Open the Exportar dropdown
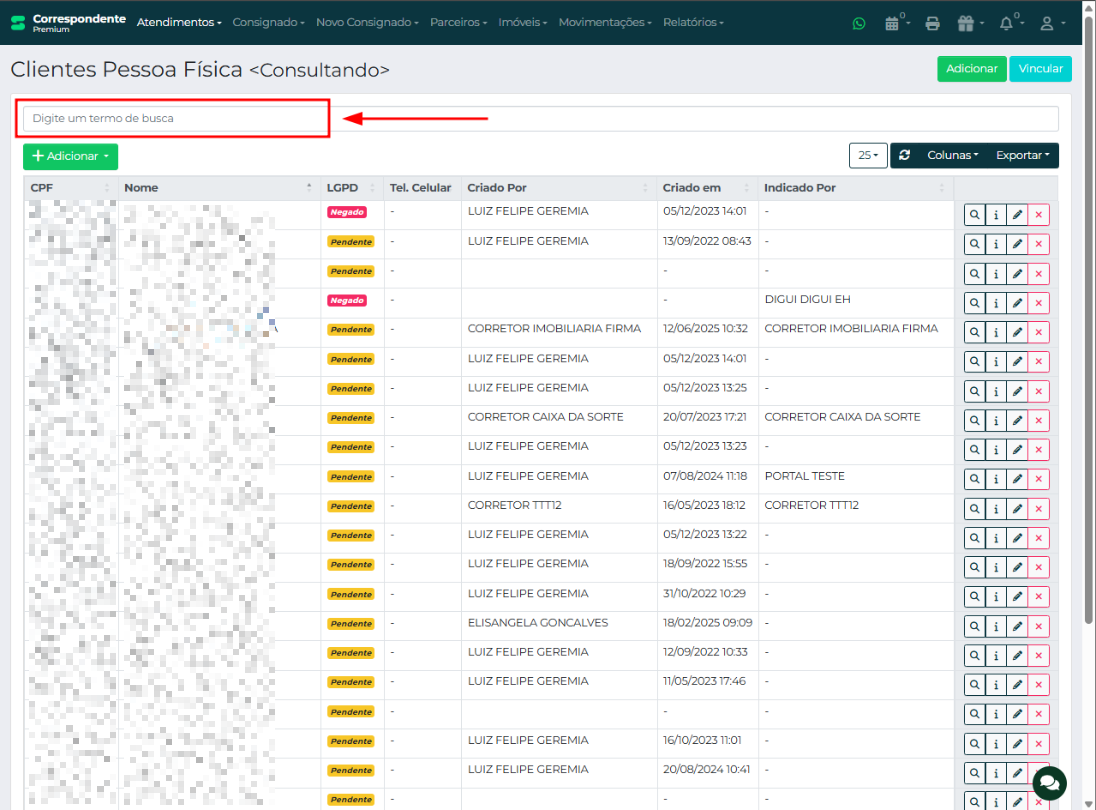Screen dimensions: 1096x810 coord(1022,156)
